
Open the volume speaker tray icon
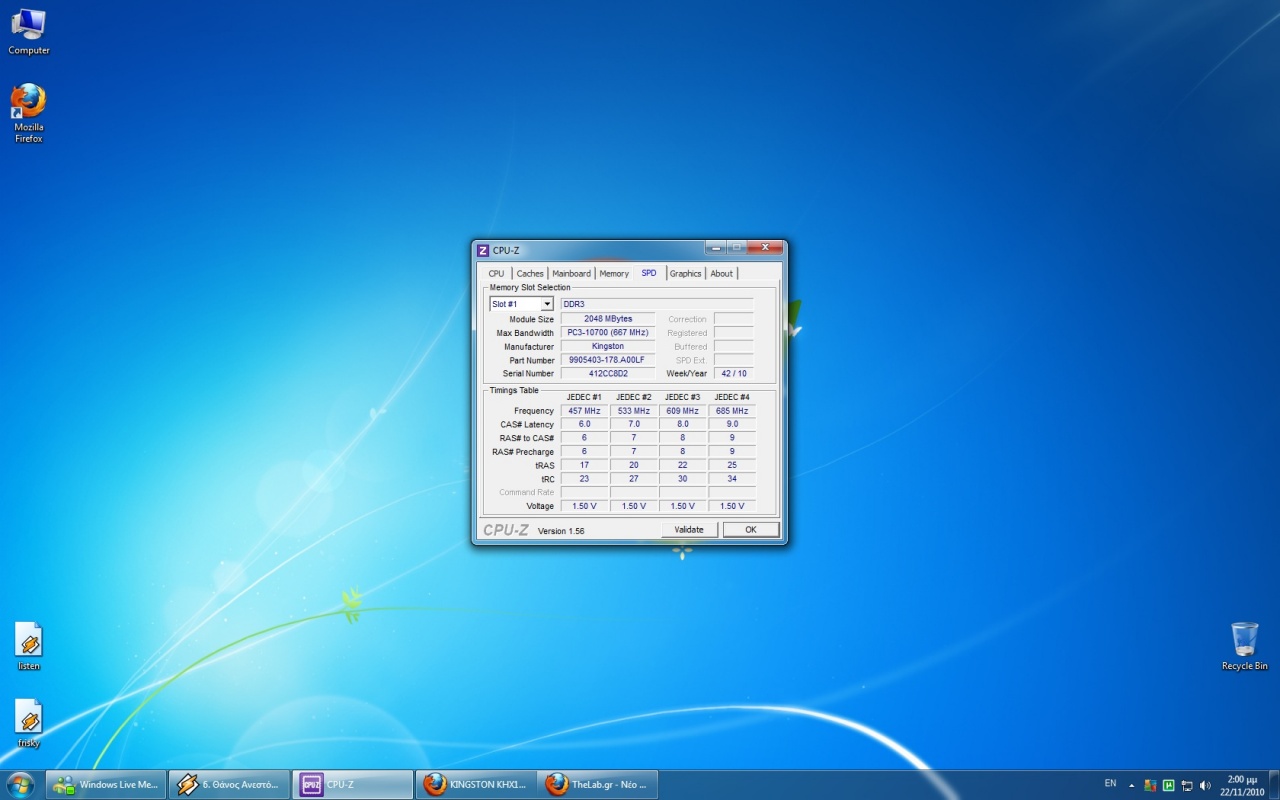1204,785
